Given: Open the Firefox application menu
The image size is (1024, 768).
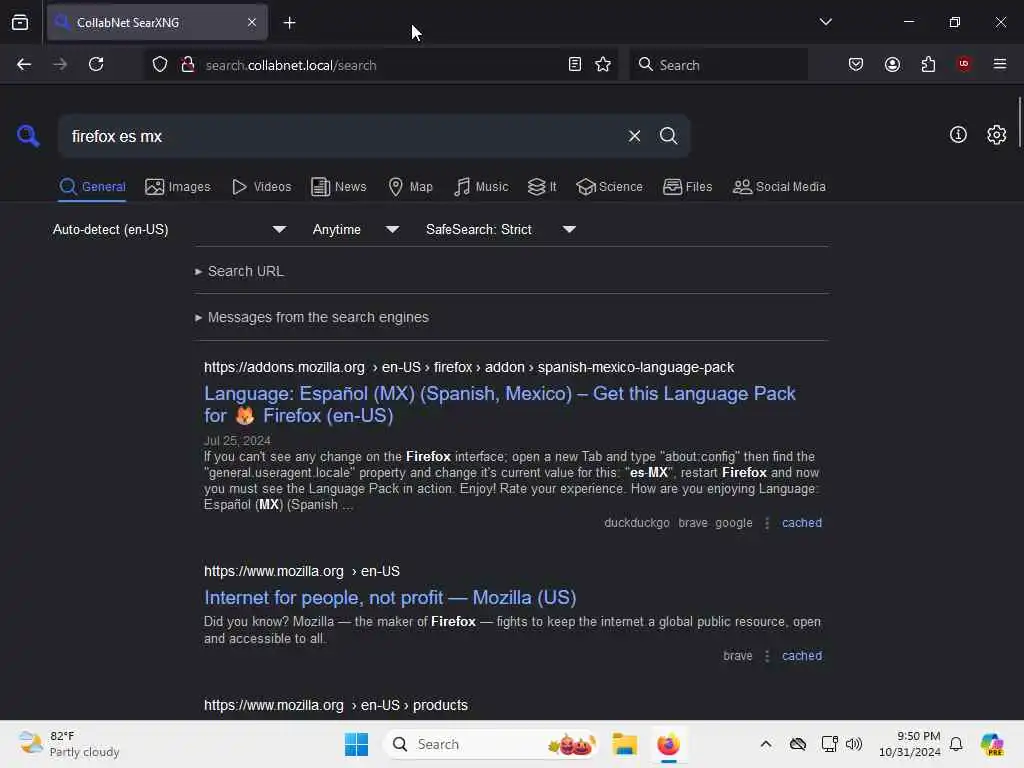Looking at the screenshot, I should (x=999, y=64).
